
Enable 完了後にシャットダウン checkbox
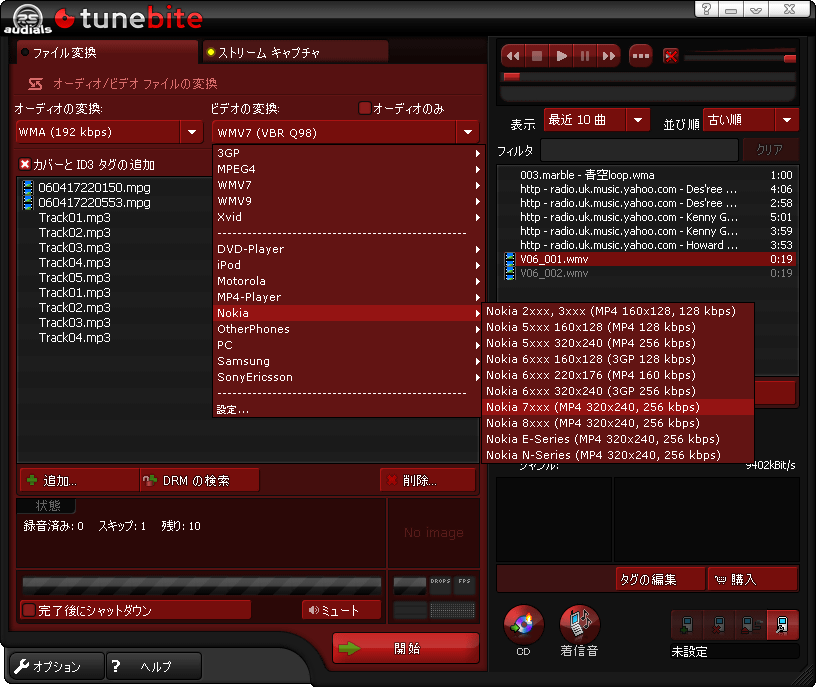pyautogui.click(x=29, y=610)
